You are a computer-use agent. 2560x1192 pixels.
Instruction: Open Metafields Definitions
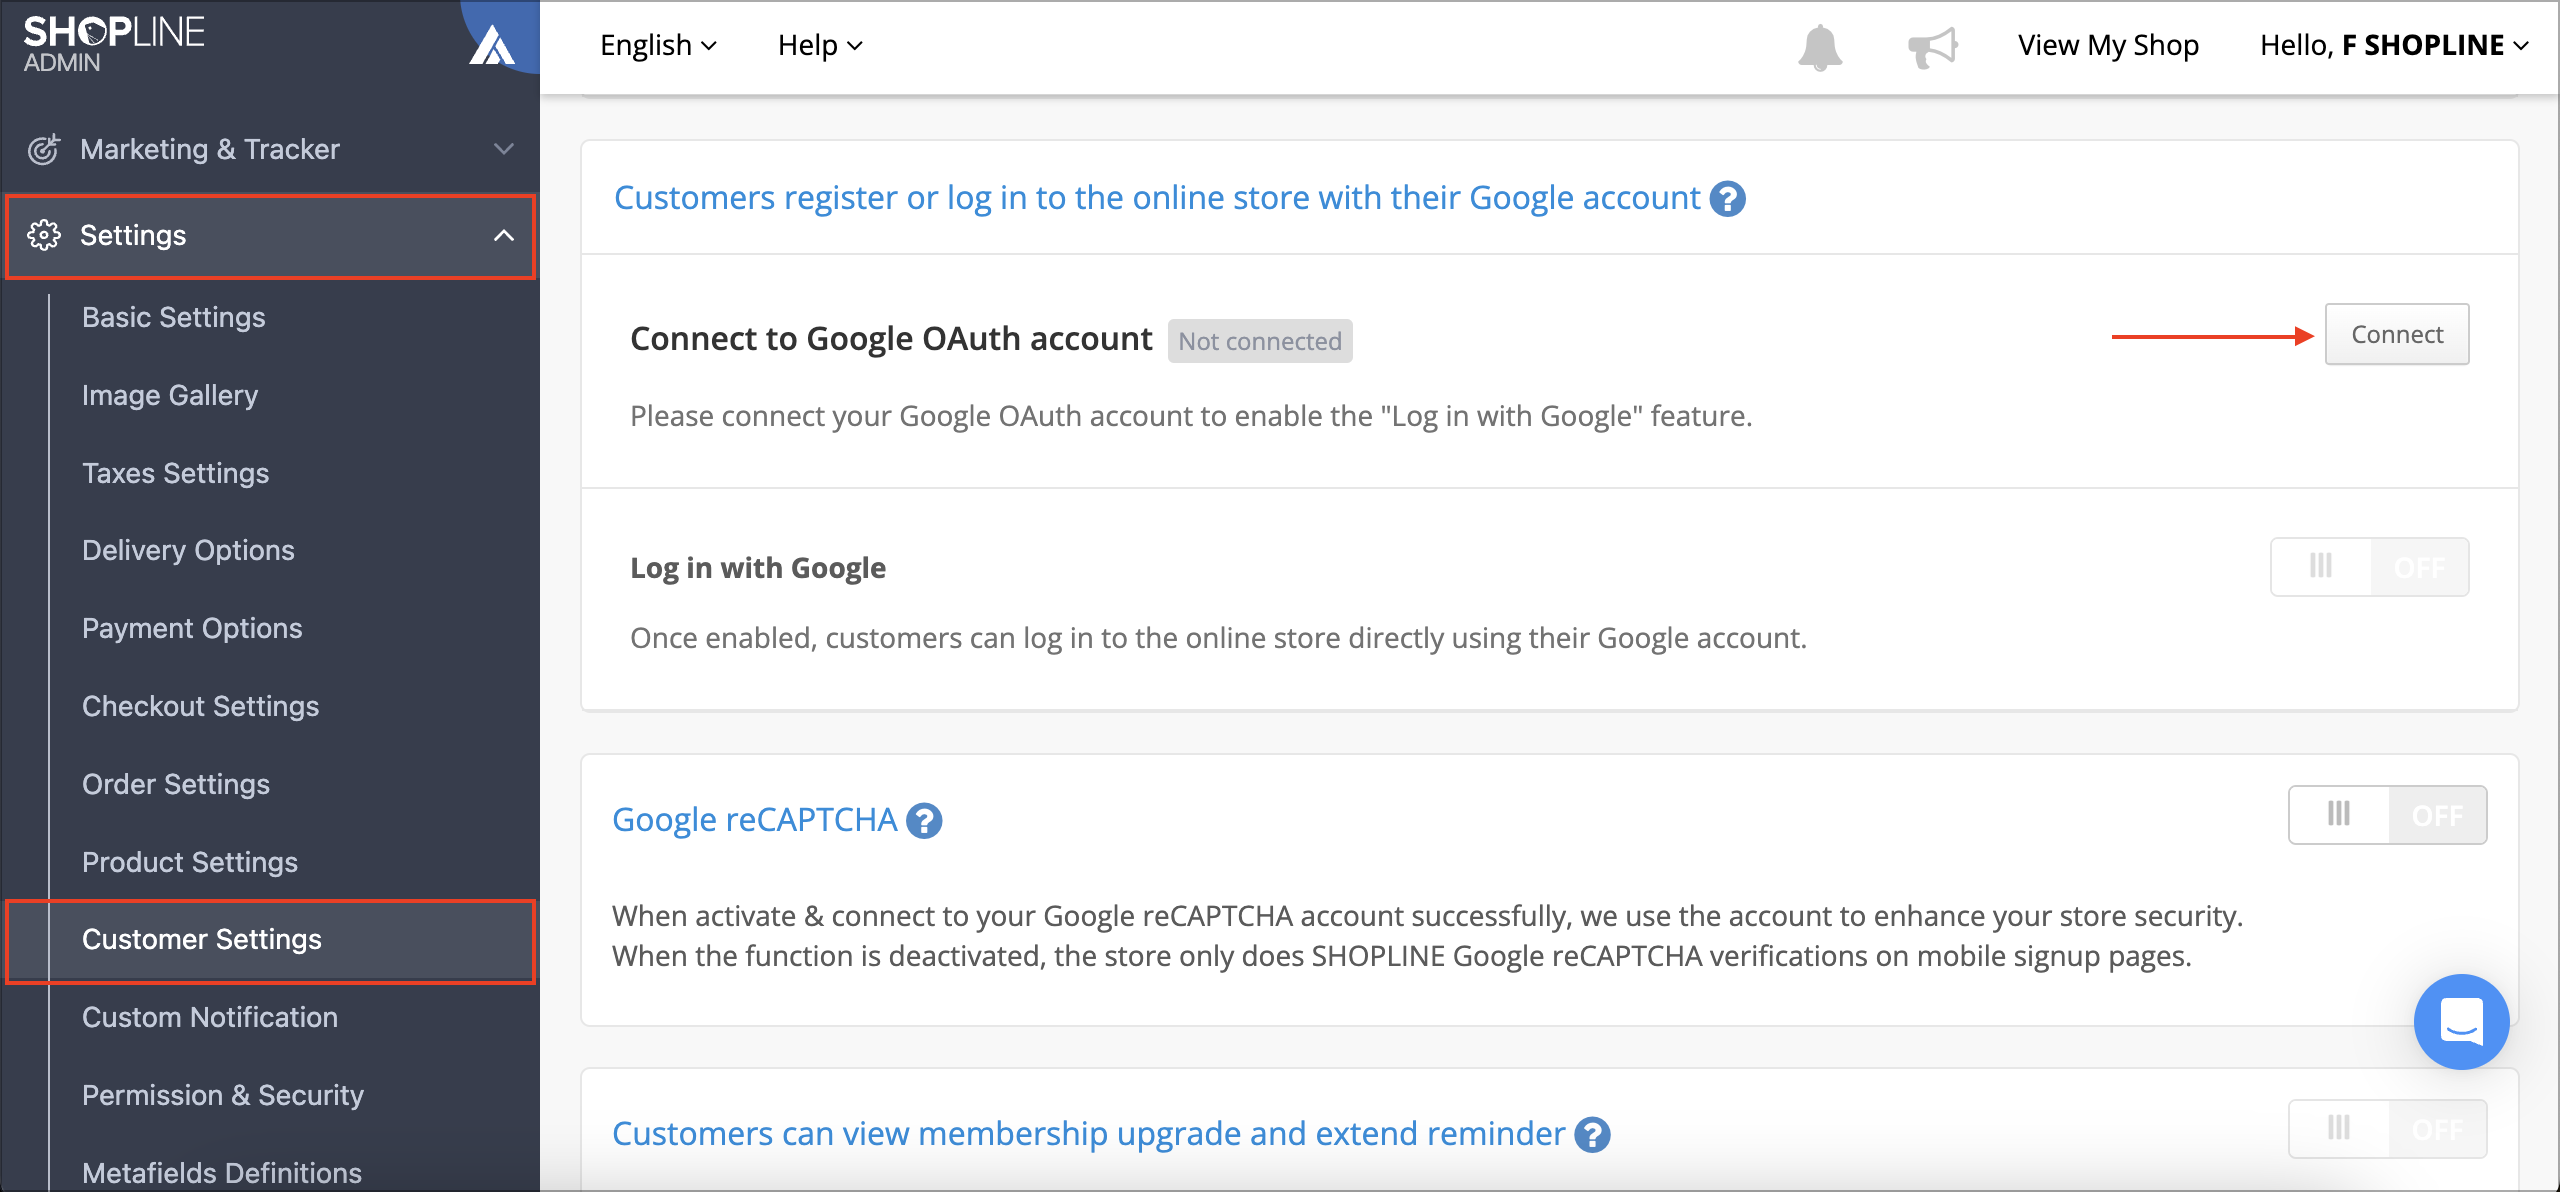click(222, 1172)
